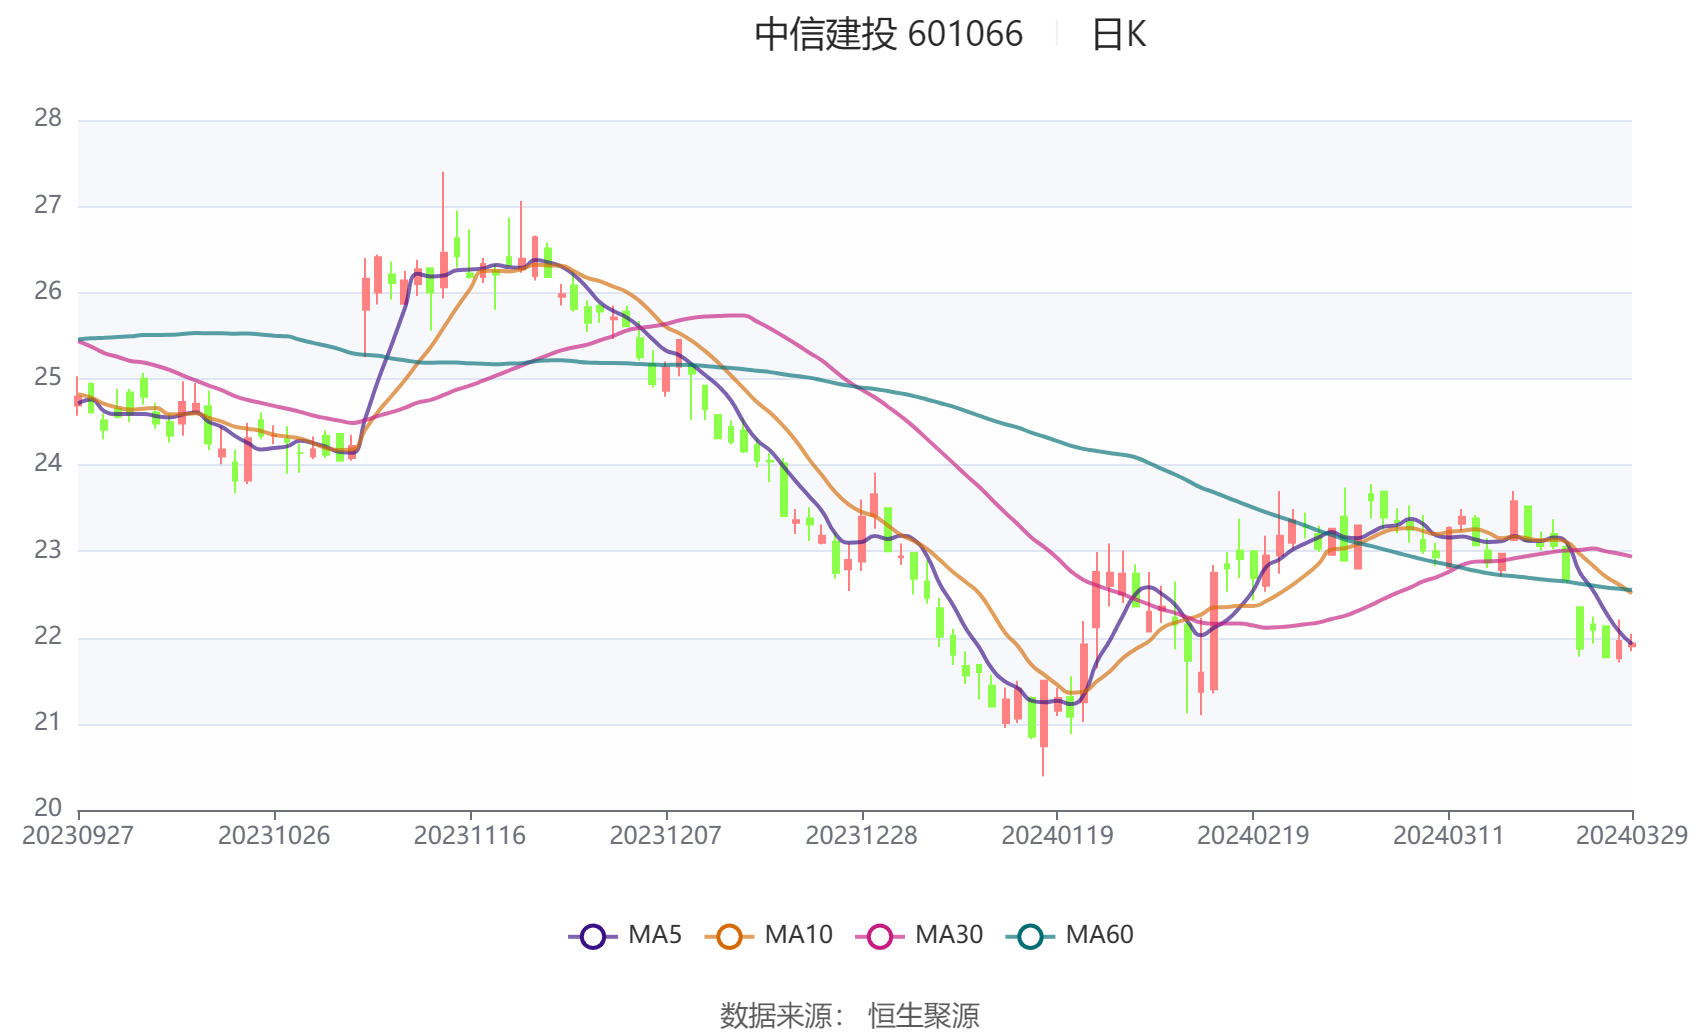This screenshot has width=1700, height=1034.
Task: Select the 20240219 date axis label
Action: (x=1253, y=836)
